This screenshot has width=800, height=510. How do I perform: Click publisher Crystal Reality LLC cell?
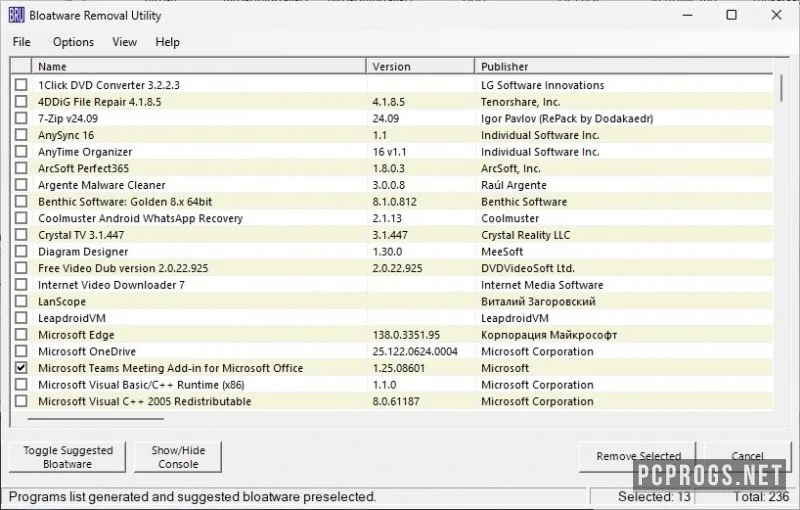click(x=526, y=235)
